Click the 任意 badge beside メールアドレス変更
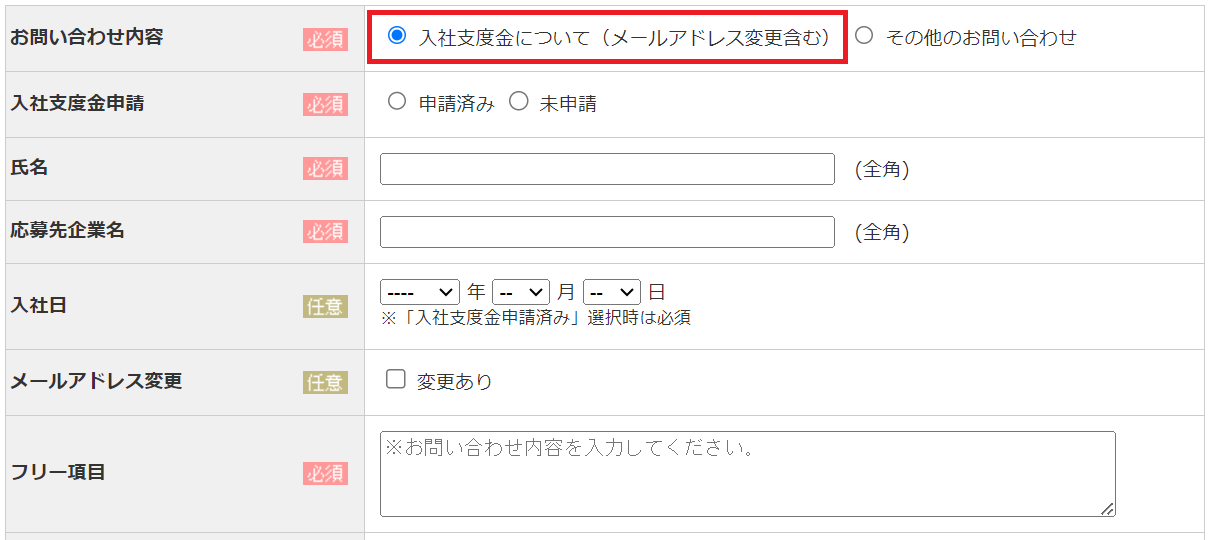 [326, 382]
